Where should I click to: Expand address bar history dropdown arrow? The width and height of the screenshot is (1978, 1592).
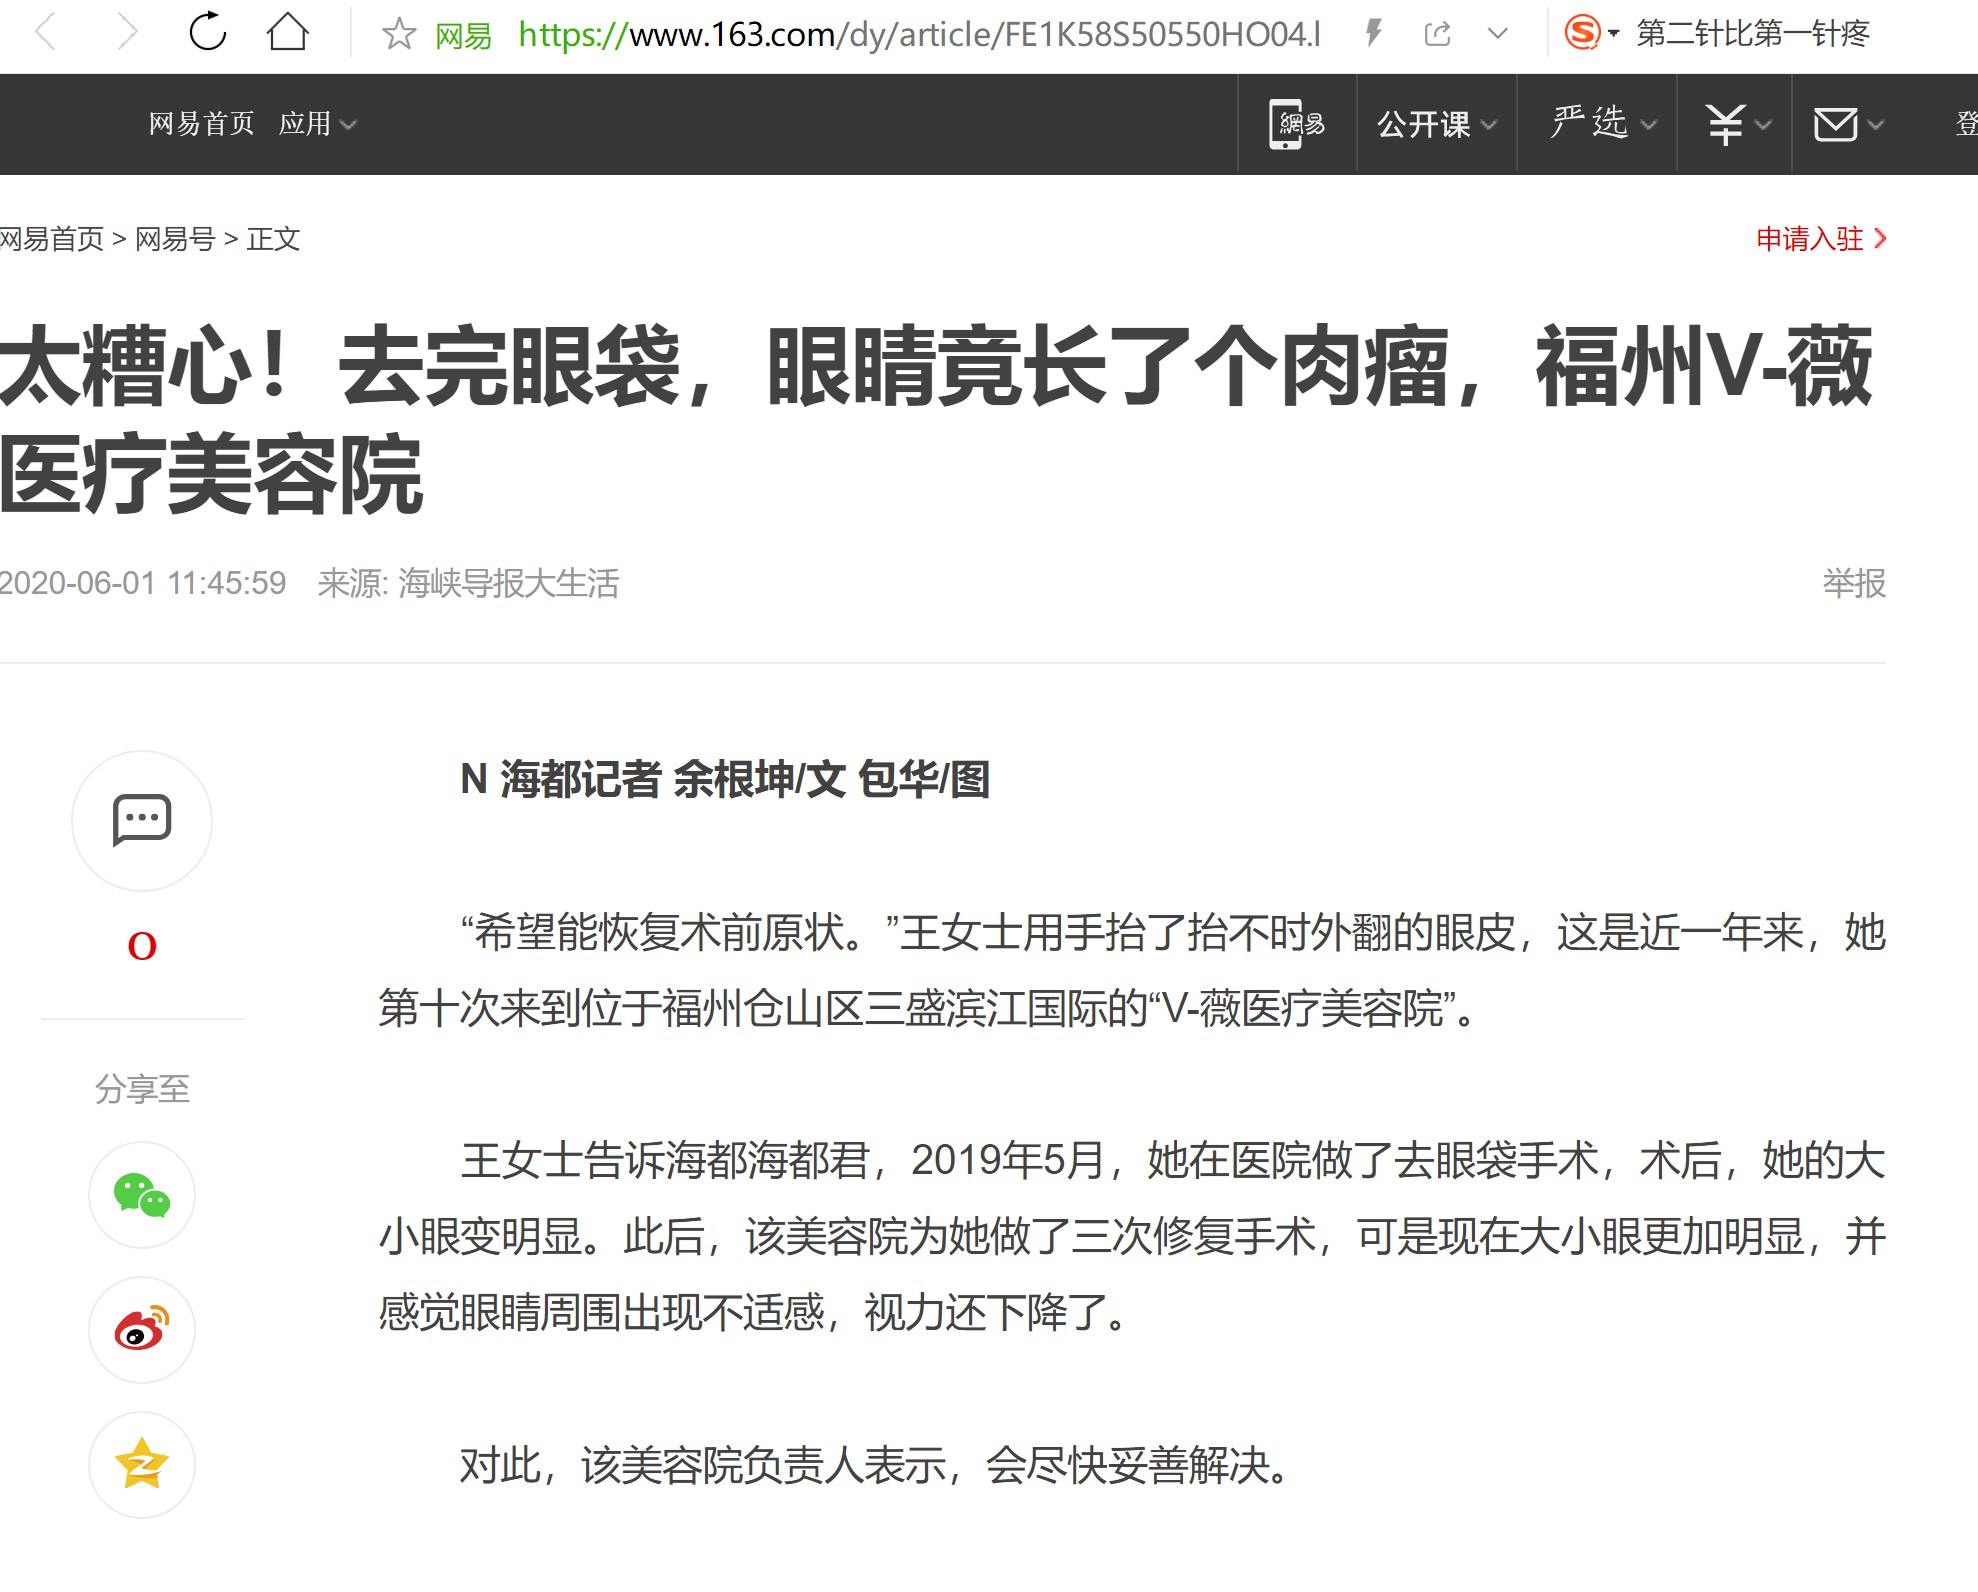pyautogui.click(x=1497, y=34)
